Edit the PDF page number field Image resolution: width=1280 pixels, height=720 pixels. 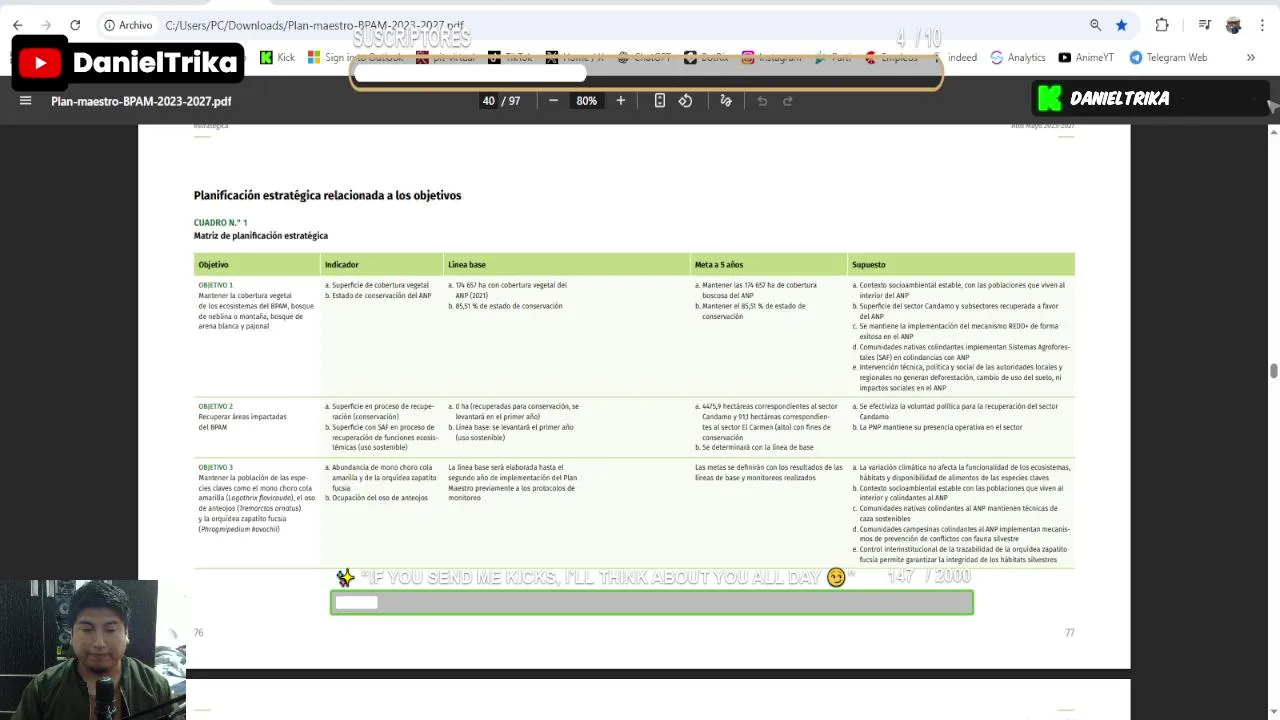tap(488, 101)
